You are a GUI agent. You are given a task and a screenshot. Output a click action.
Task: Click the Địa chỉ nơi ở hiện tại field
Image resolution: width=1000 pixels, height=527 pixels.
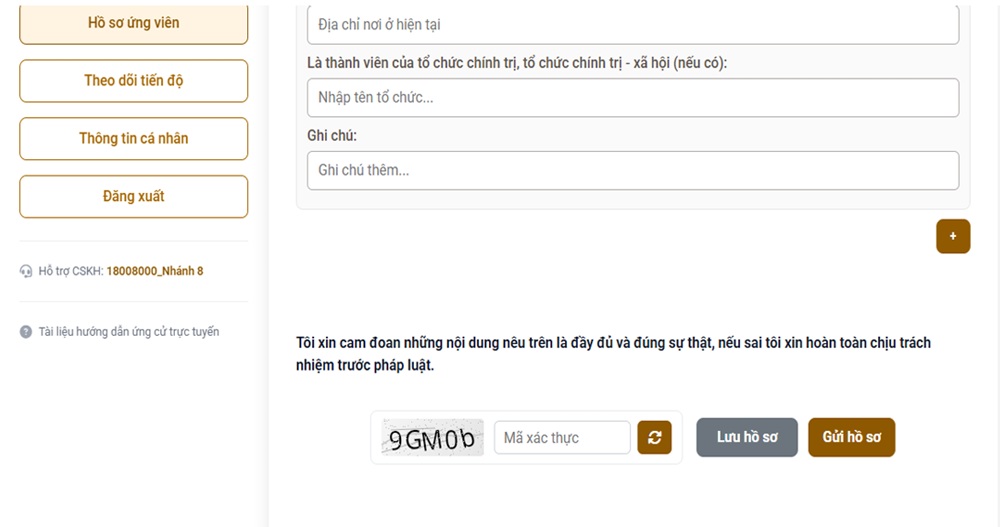(x=632, y=24)
